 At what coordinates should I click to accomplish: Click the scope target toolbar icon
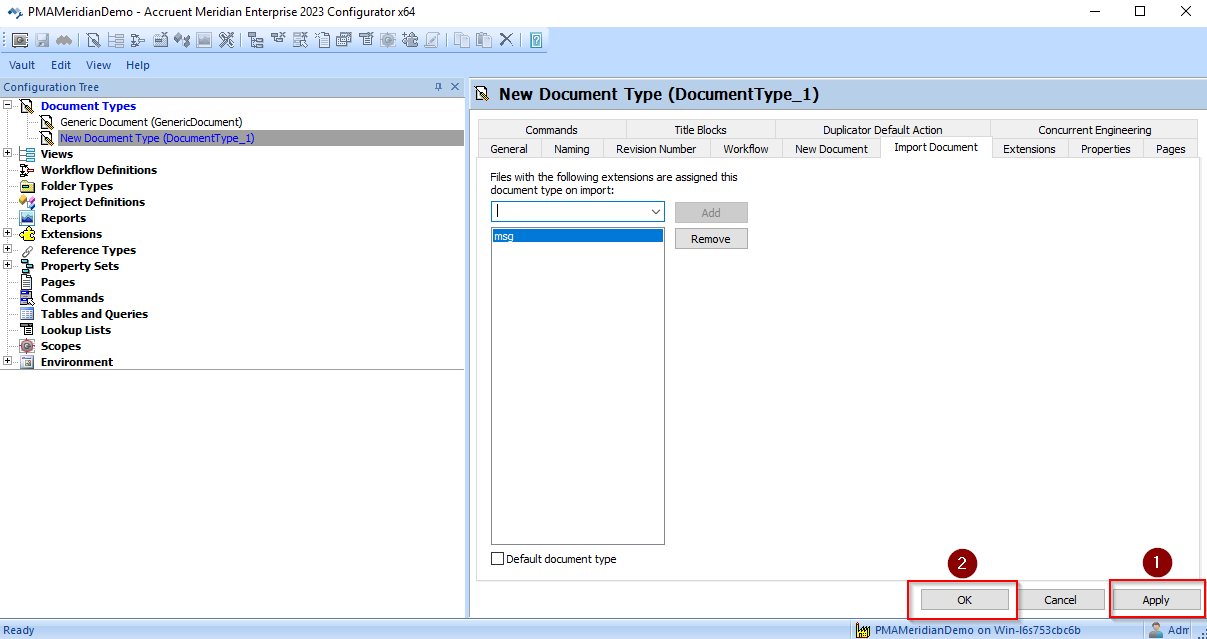(x=387, y=40)
